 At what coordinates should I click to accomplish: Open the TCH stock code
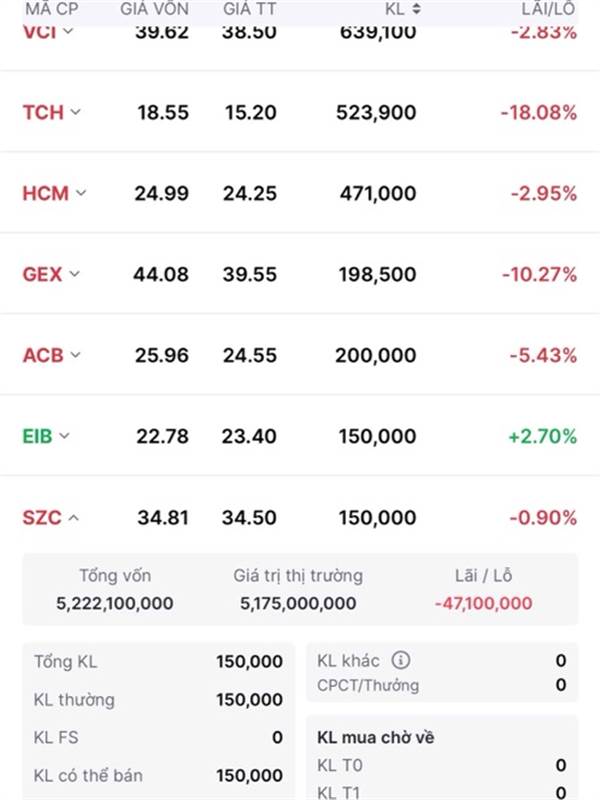click(x=43, y=113)
